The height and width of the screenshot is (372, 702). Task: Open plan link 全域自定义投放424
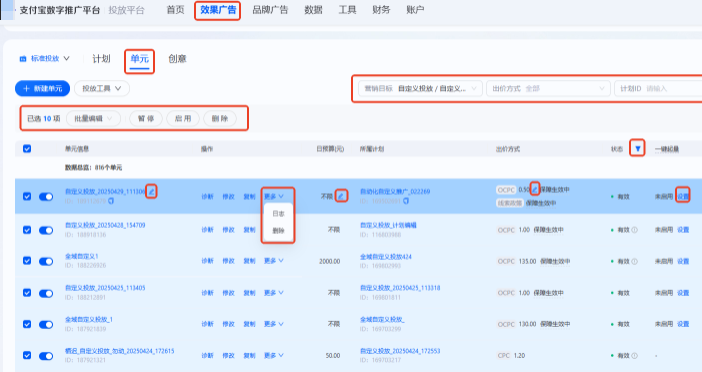(x=385, y=257)
